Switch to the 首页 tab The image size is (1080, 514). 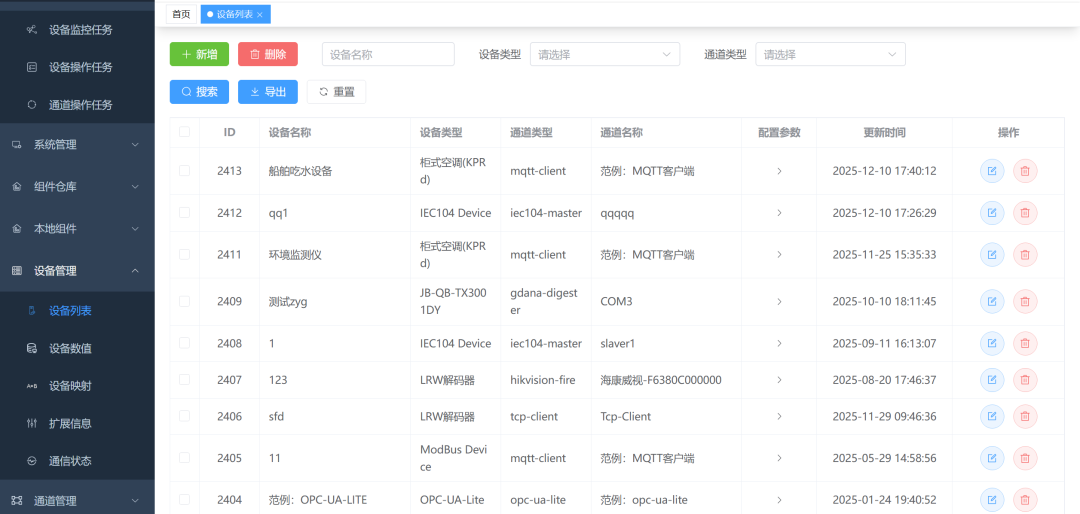pos(181,14)
